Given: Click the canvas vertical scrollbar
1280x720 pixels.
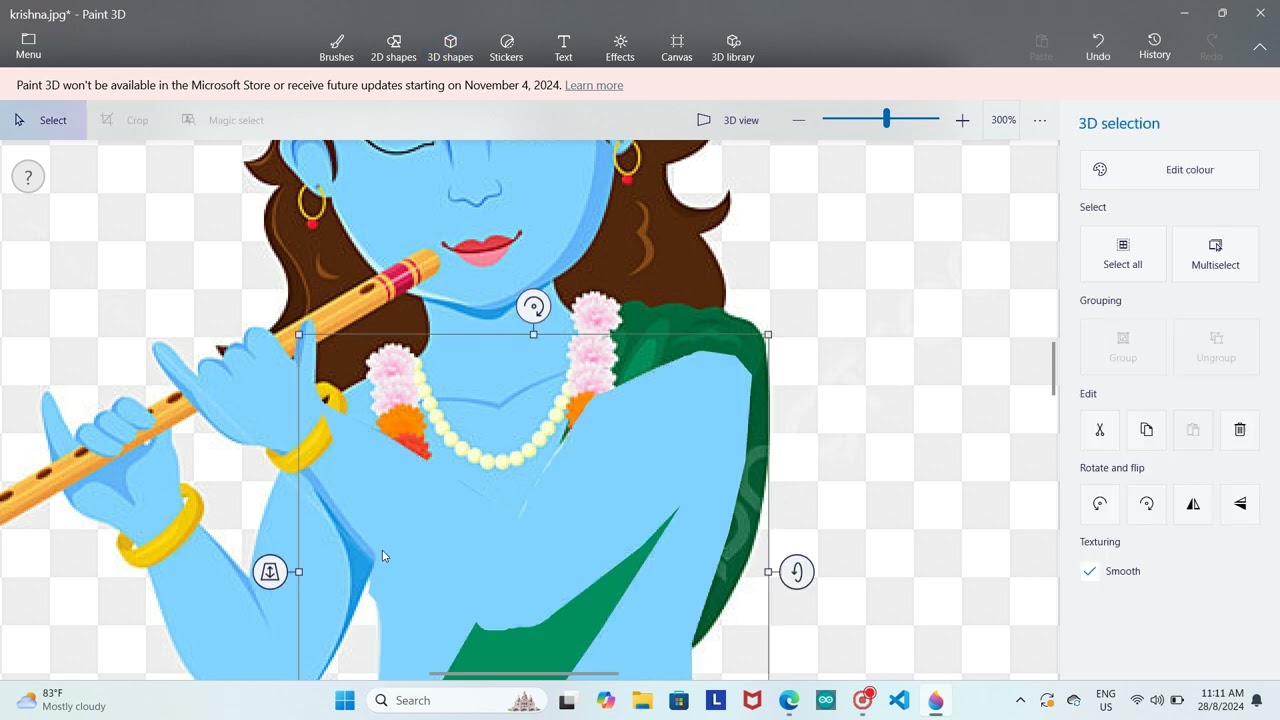Looking at the screenshot, I should [x=1053, y=368].
